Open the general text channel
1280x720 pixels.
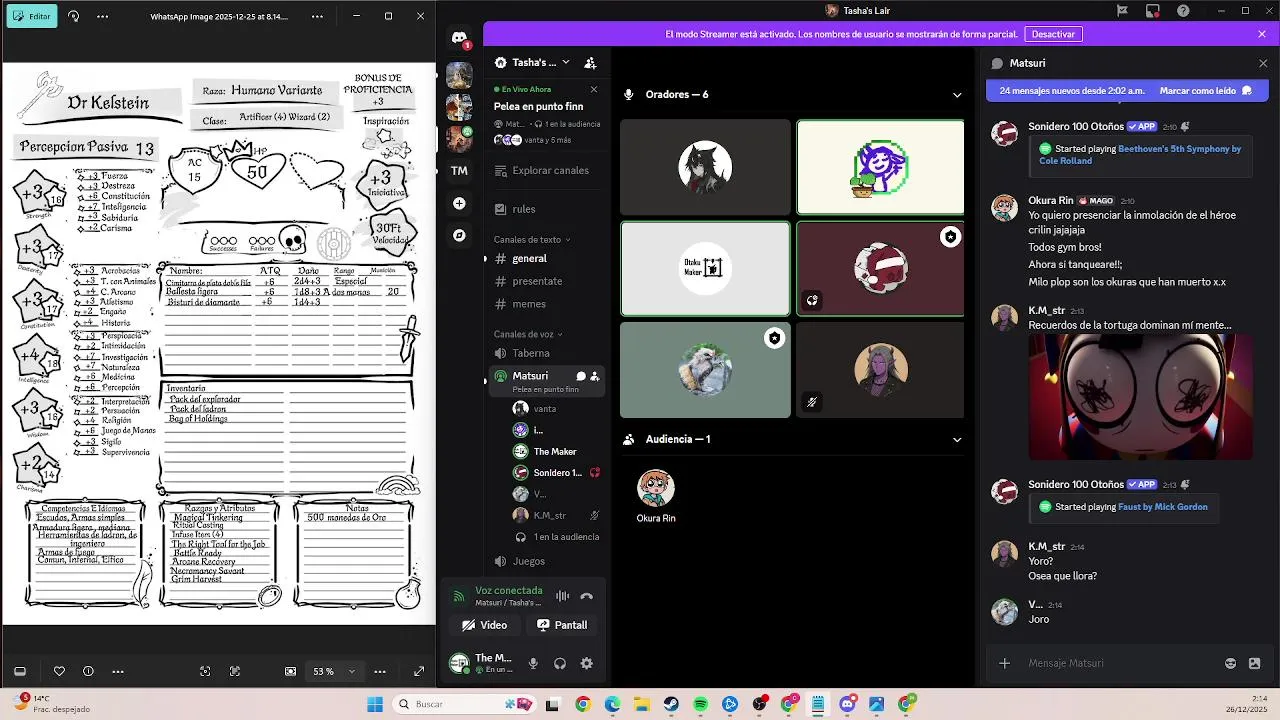click(548, 258)
